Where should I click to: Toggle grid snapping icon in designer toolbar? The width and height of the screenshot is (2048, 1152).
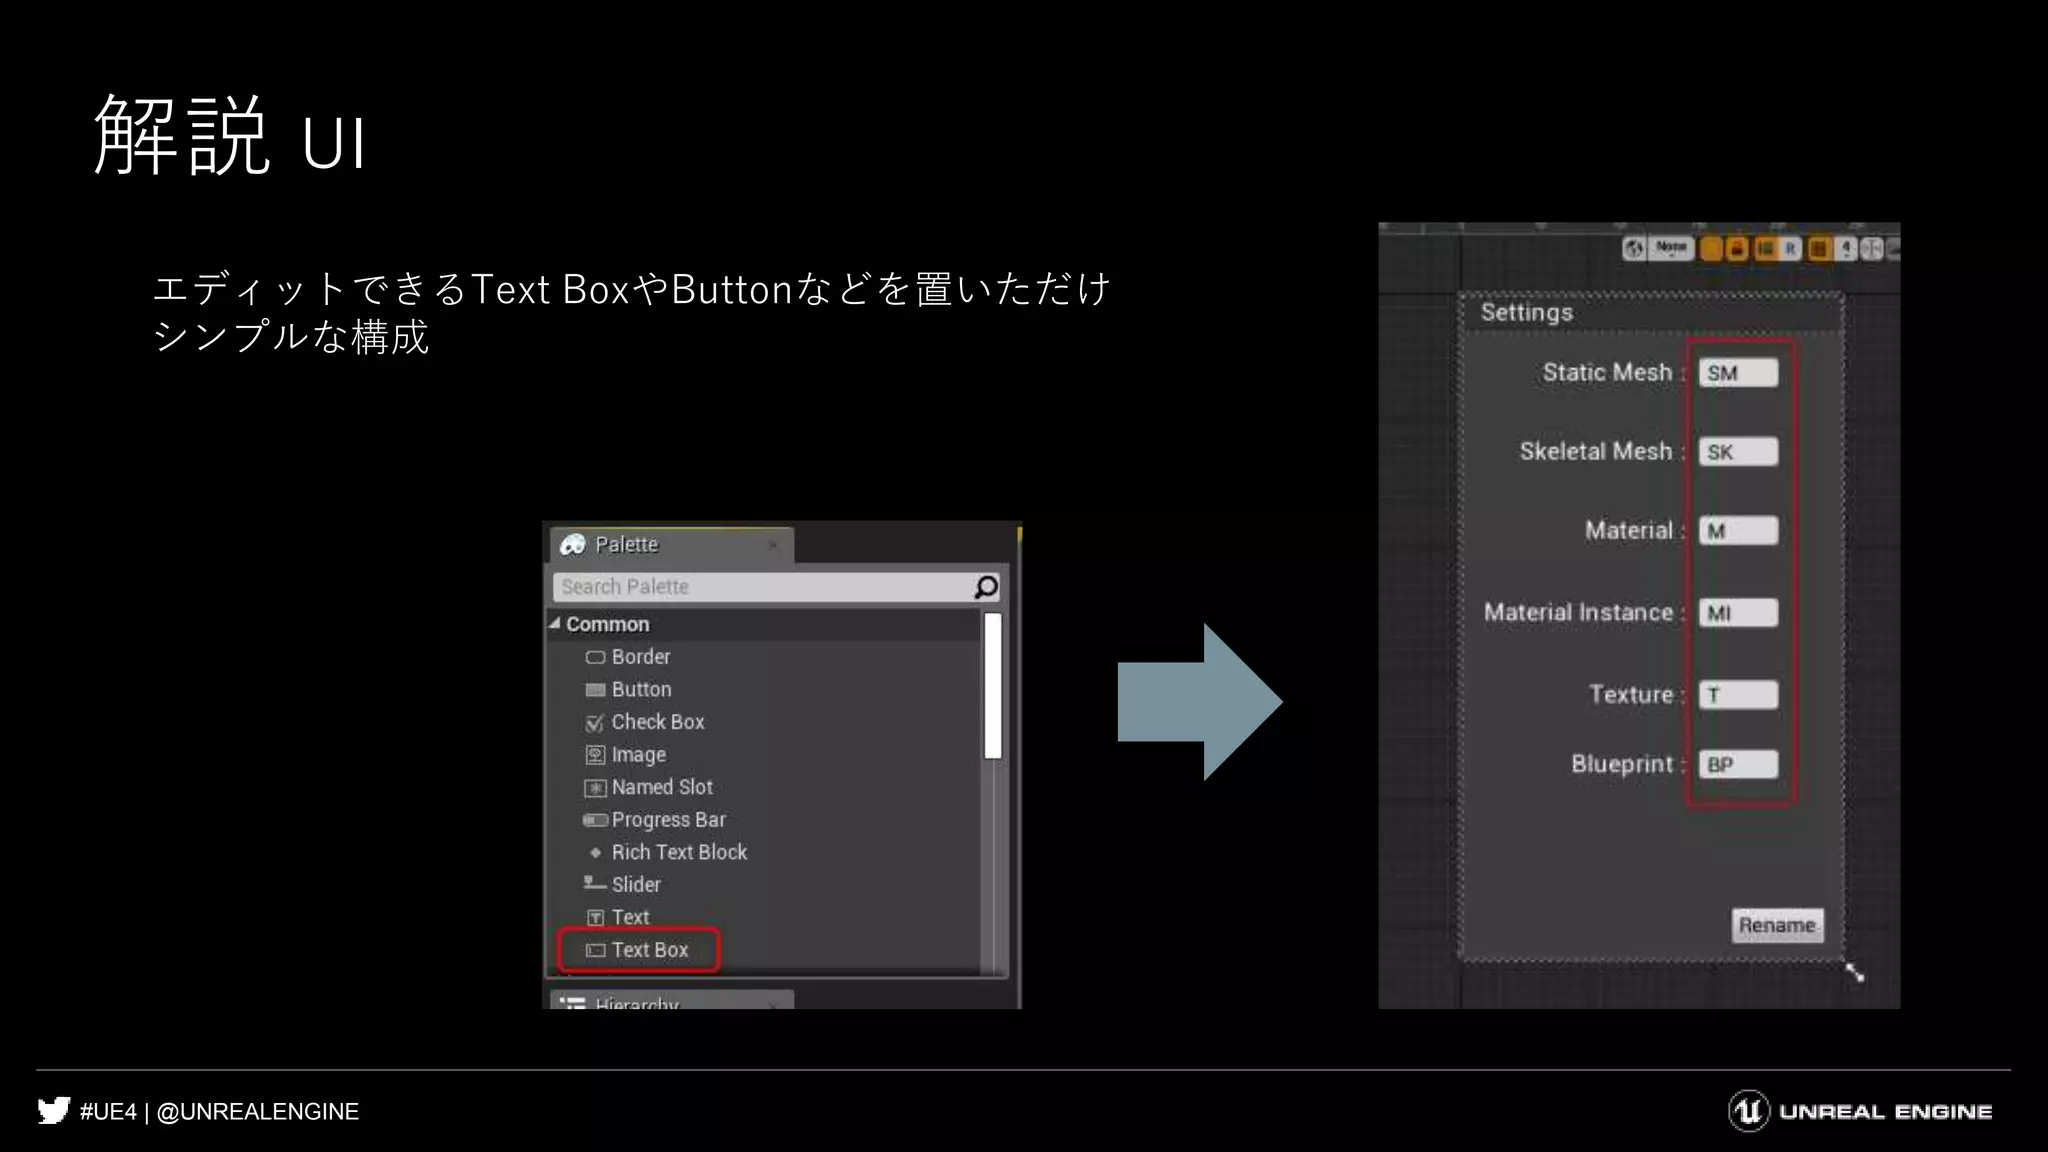pyautogui.click(x=1820, y=248)
